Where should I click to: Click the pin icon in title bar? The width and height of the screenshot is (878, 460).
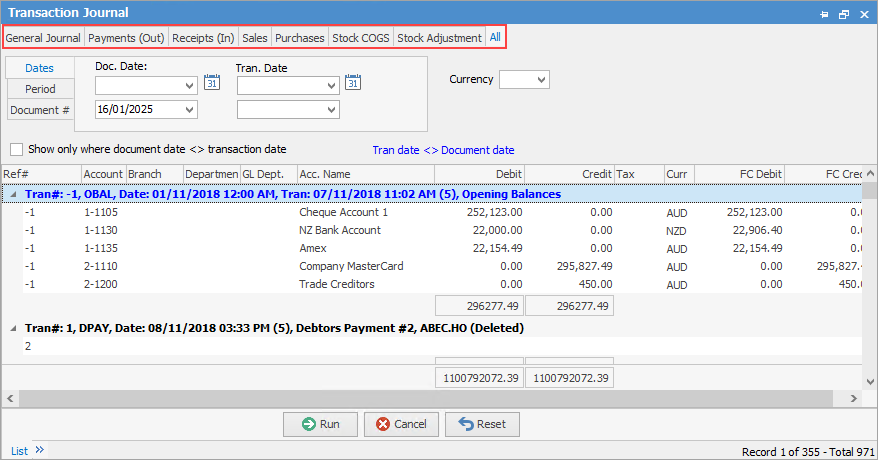click(x=824, y=14)
